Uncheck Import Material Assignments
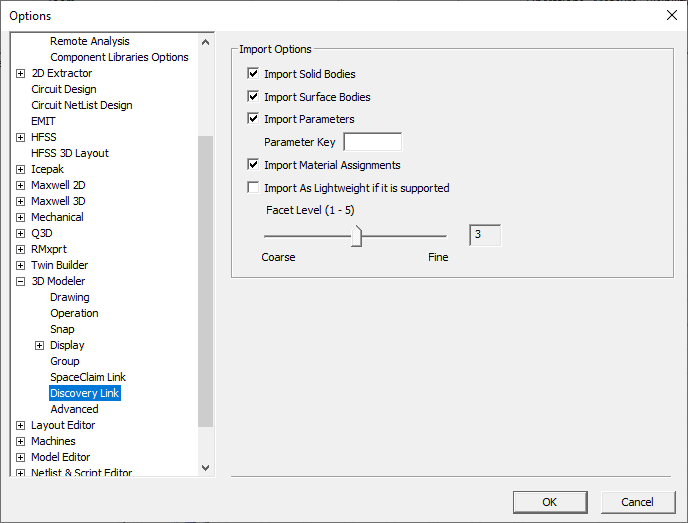 pos(253,164)
